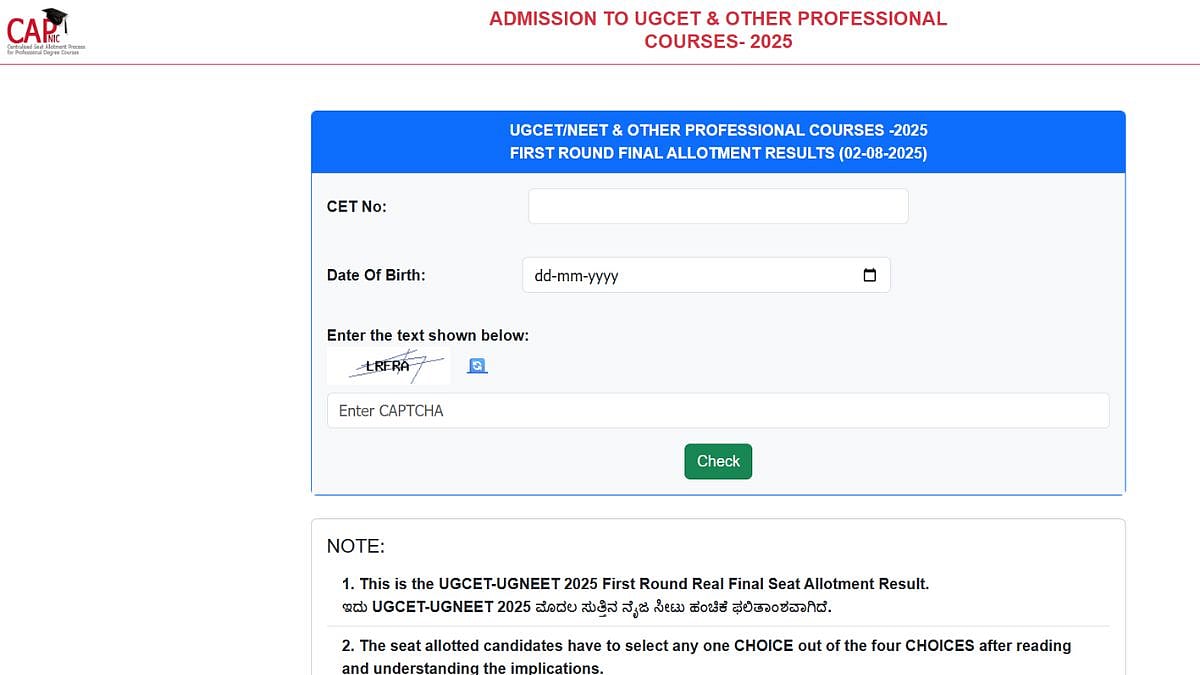Click note 1 about Real Final Seat Allotment
The image size is (1200, 675).
[x=635, y=583]
